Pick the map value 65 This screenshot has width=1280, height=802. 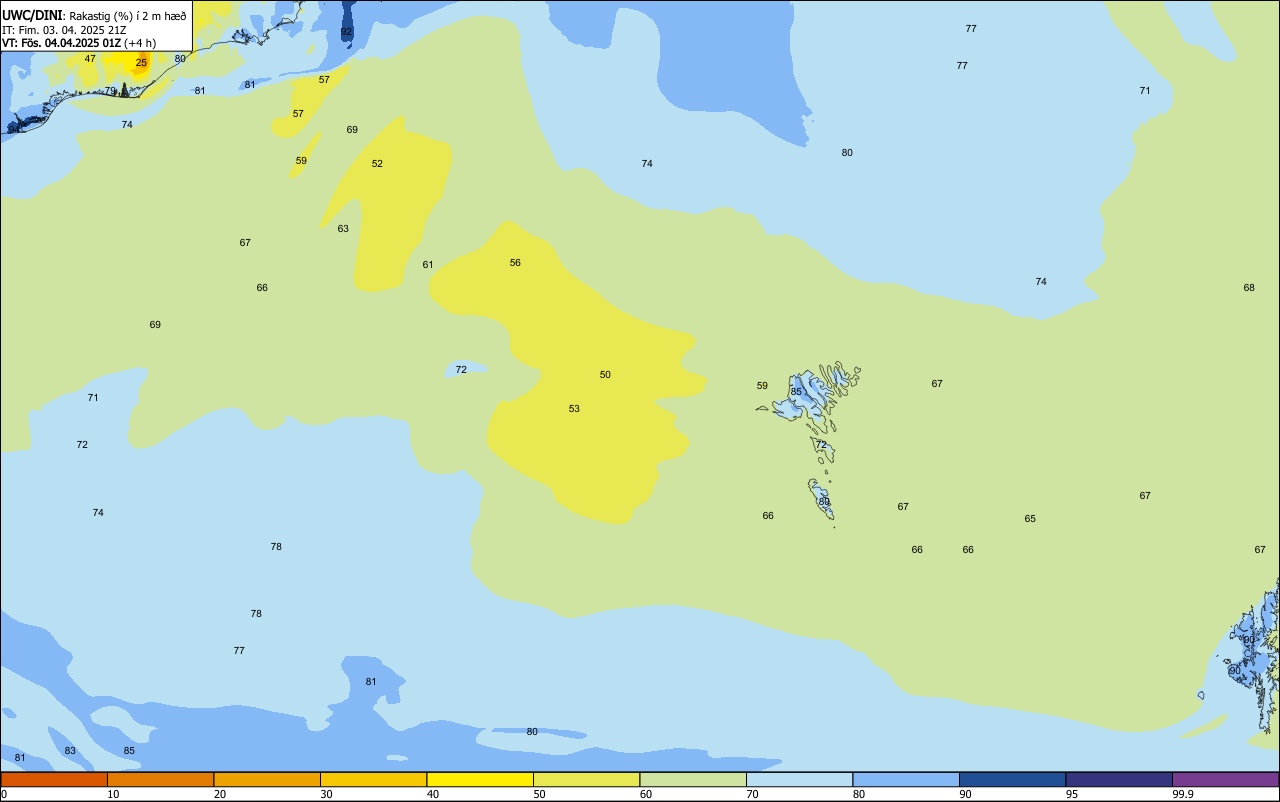coord(1030,519)
